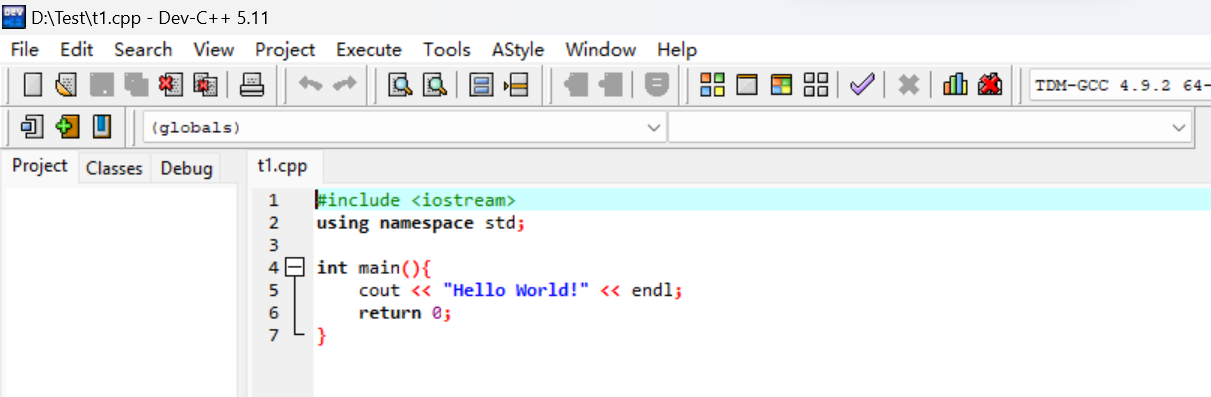This screenshot has width=1211, height=397.
Task: Open the Edit menu
Action: 76,50
